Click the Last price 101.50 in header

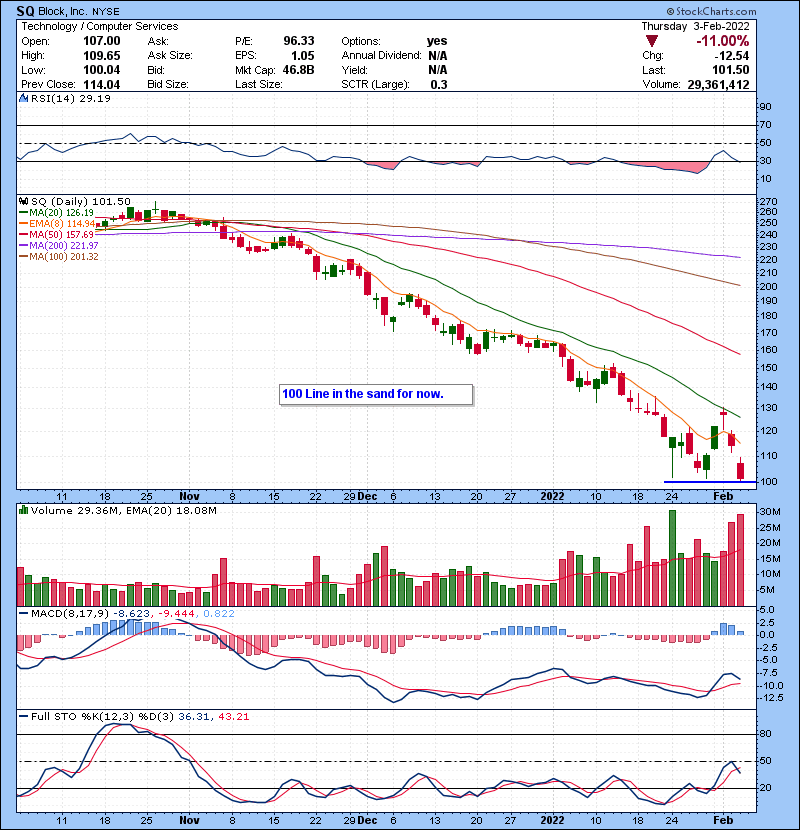[731, 70]
